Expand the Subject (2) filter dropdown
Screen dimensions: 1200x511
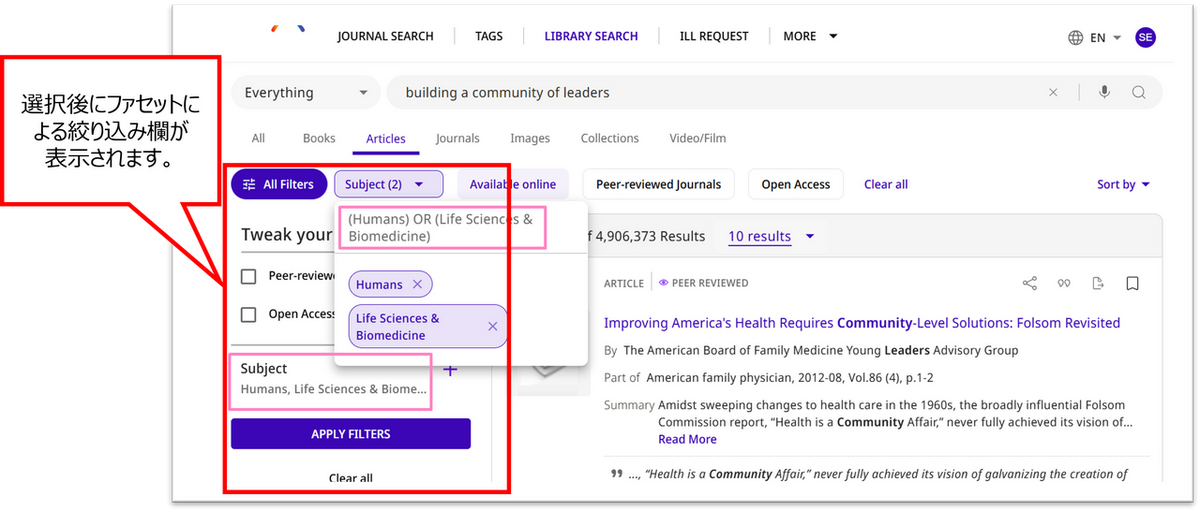click(388, 184)
